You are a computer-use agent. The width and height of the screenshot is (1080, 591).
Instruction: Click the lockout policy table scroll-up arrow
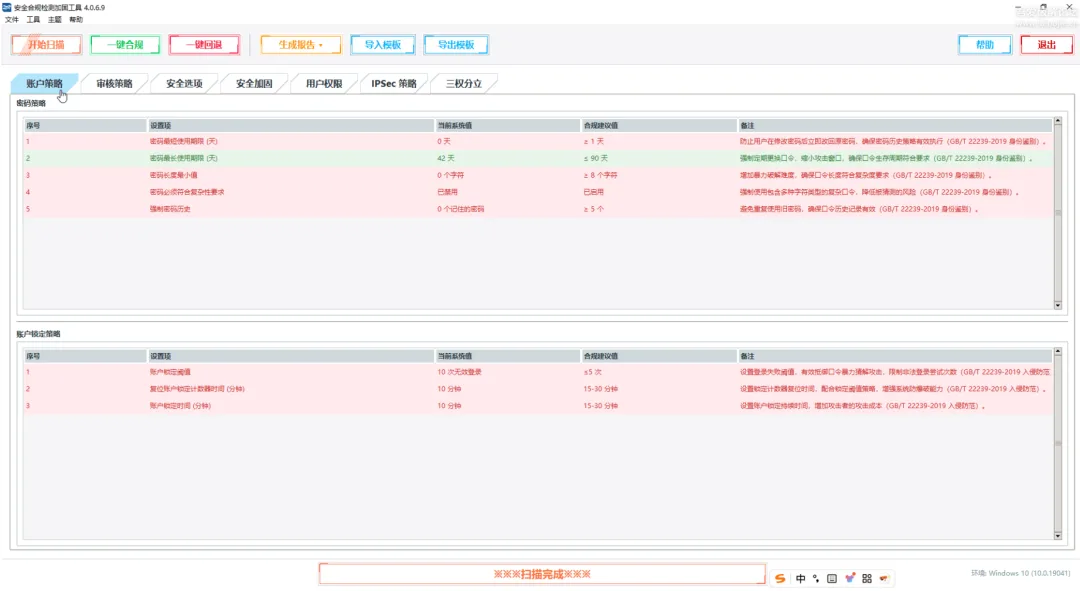click(1058, 352)
